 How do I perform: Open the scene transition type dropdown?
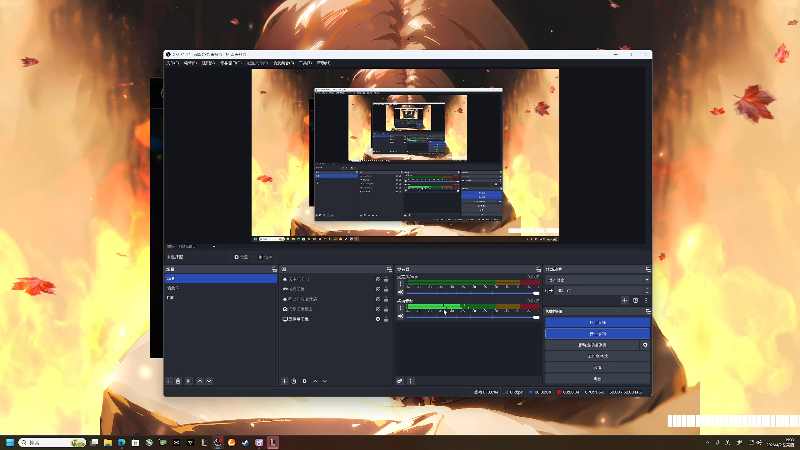596,280
